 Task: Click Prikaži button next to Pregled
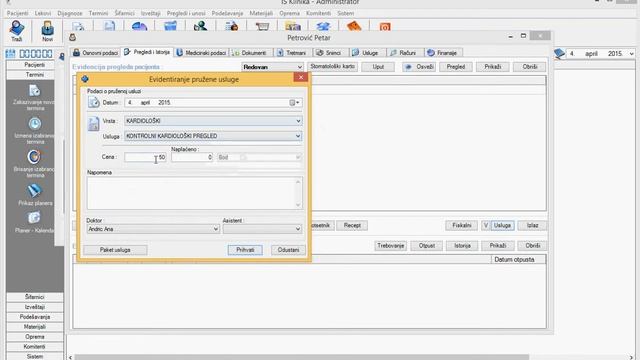pos(493,67)
